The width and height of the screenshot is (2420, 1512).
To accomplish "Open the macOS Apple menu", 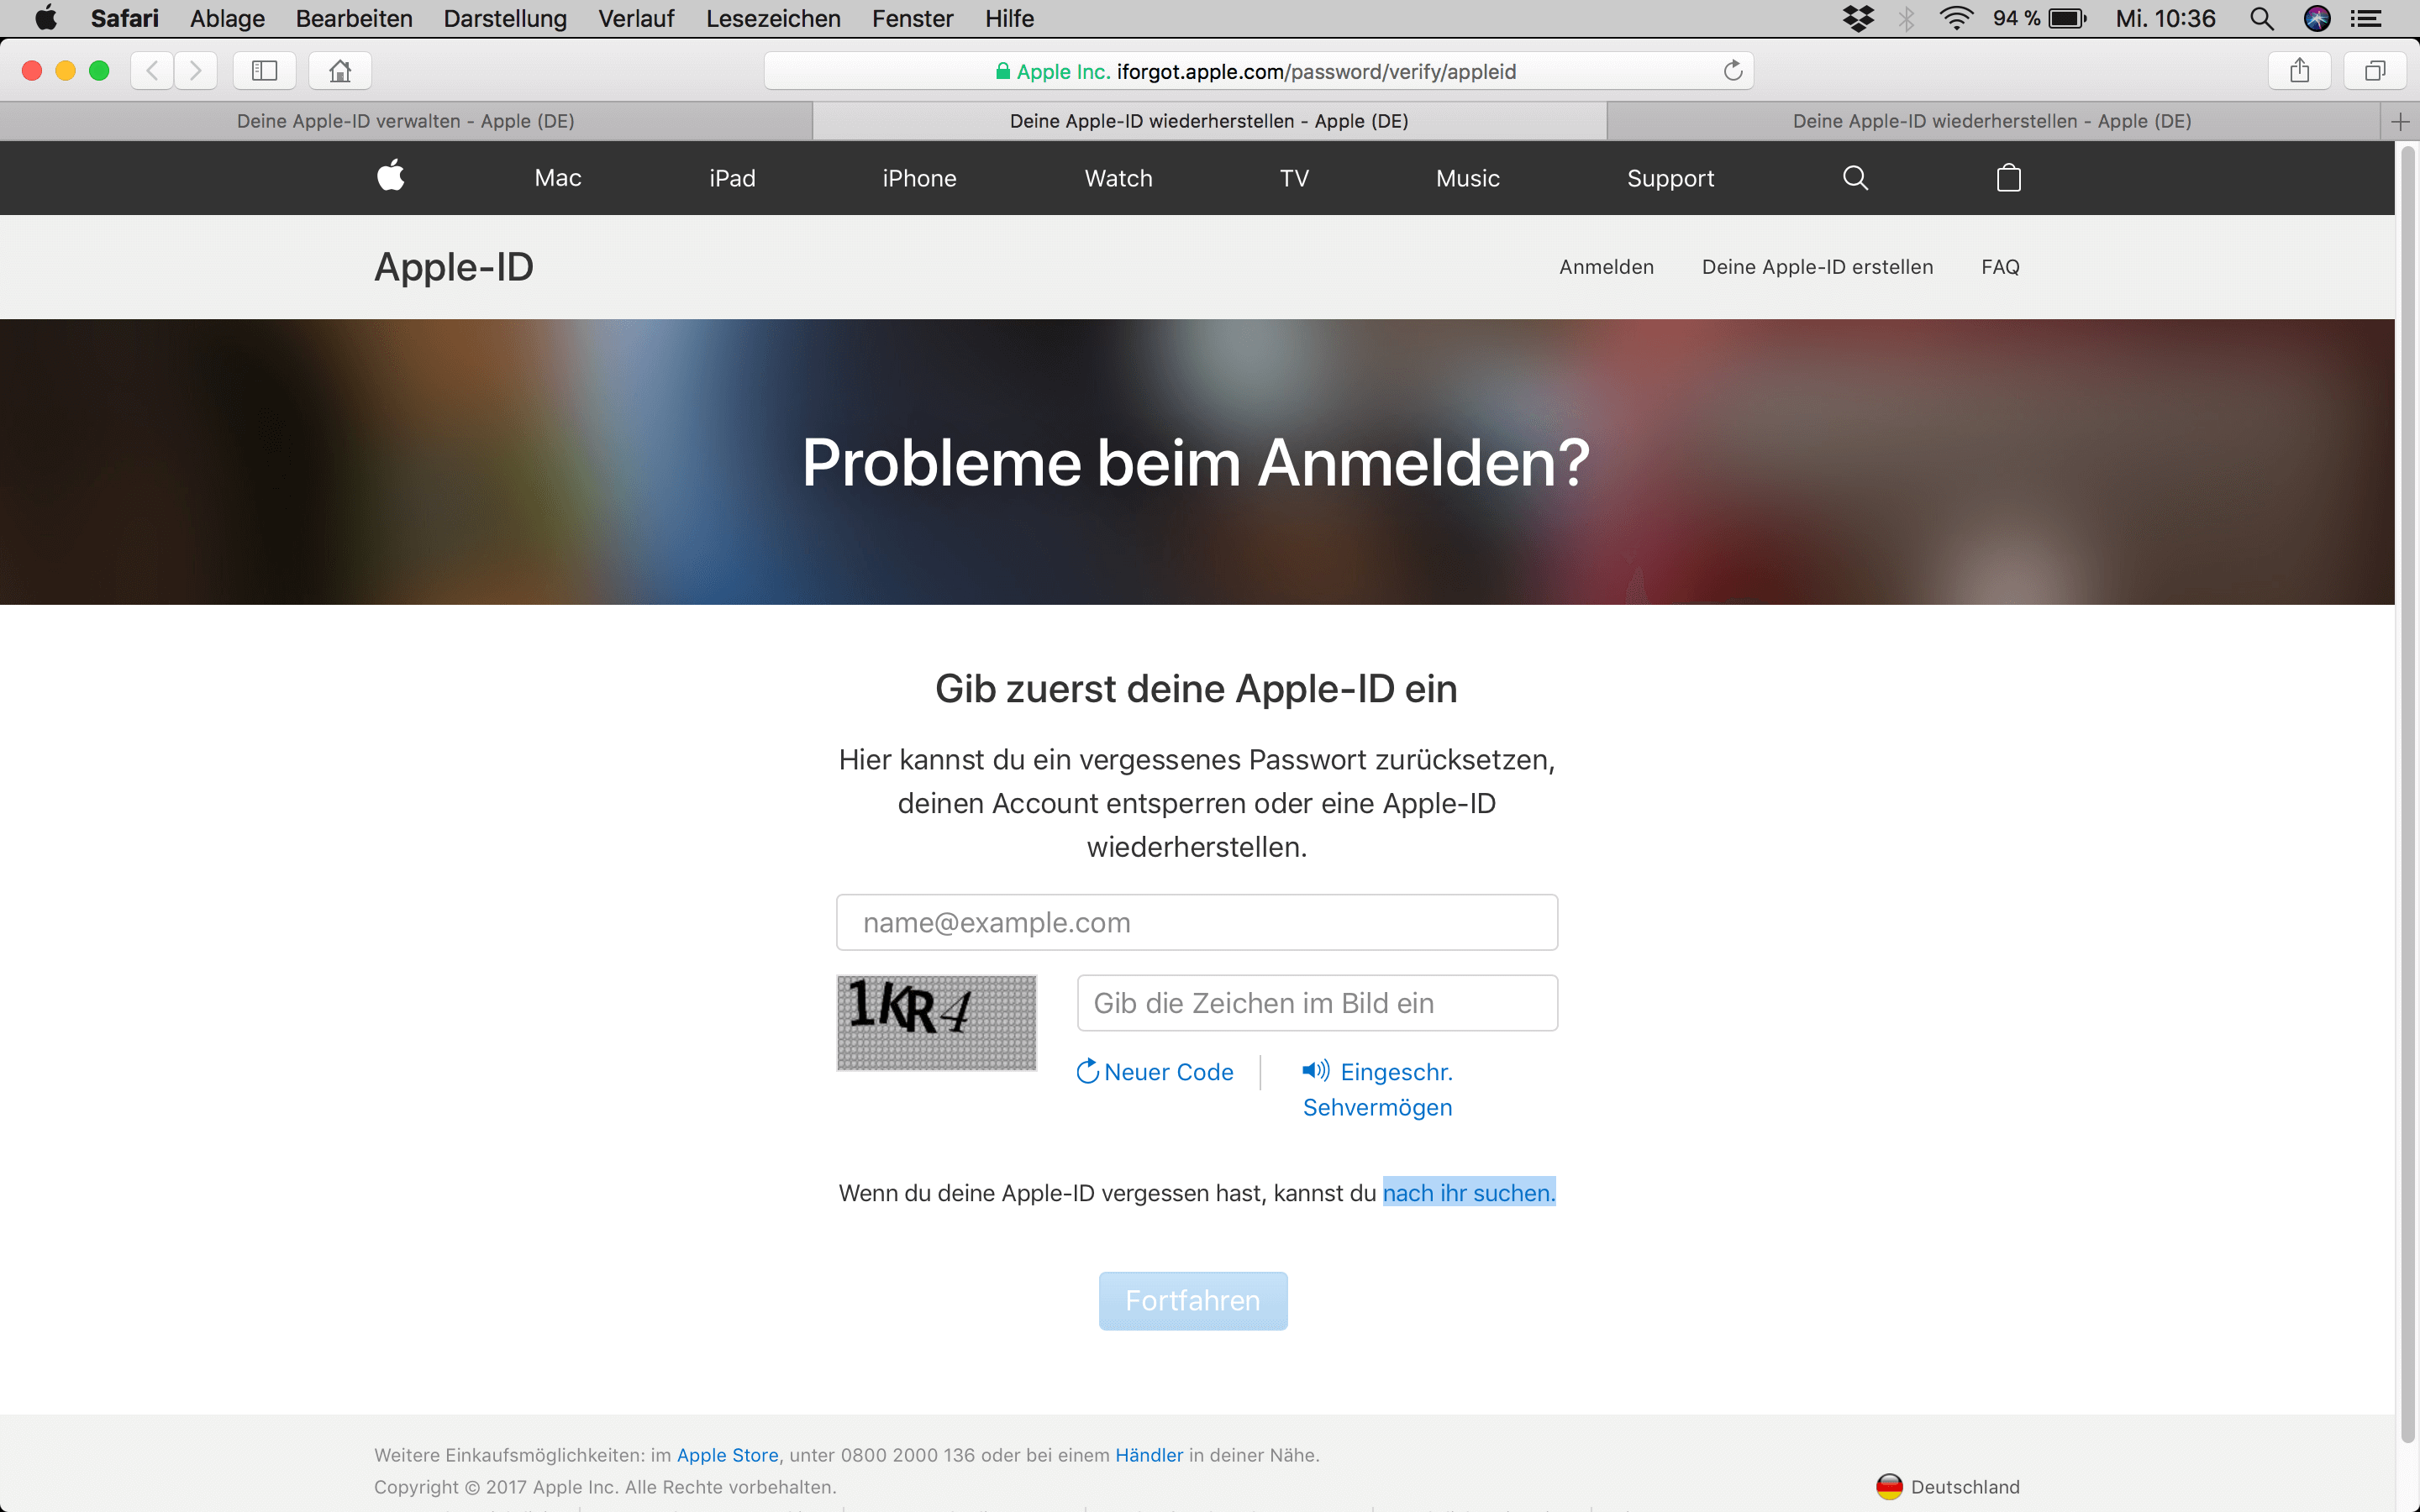I will 46,18.
